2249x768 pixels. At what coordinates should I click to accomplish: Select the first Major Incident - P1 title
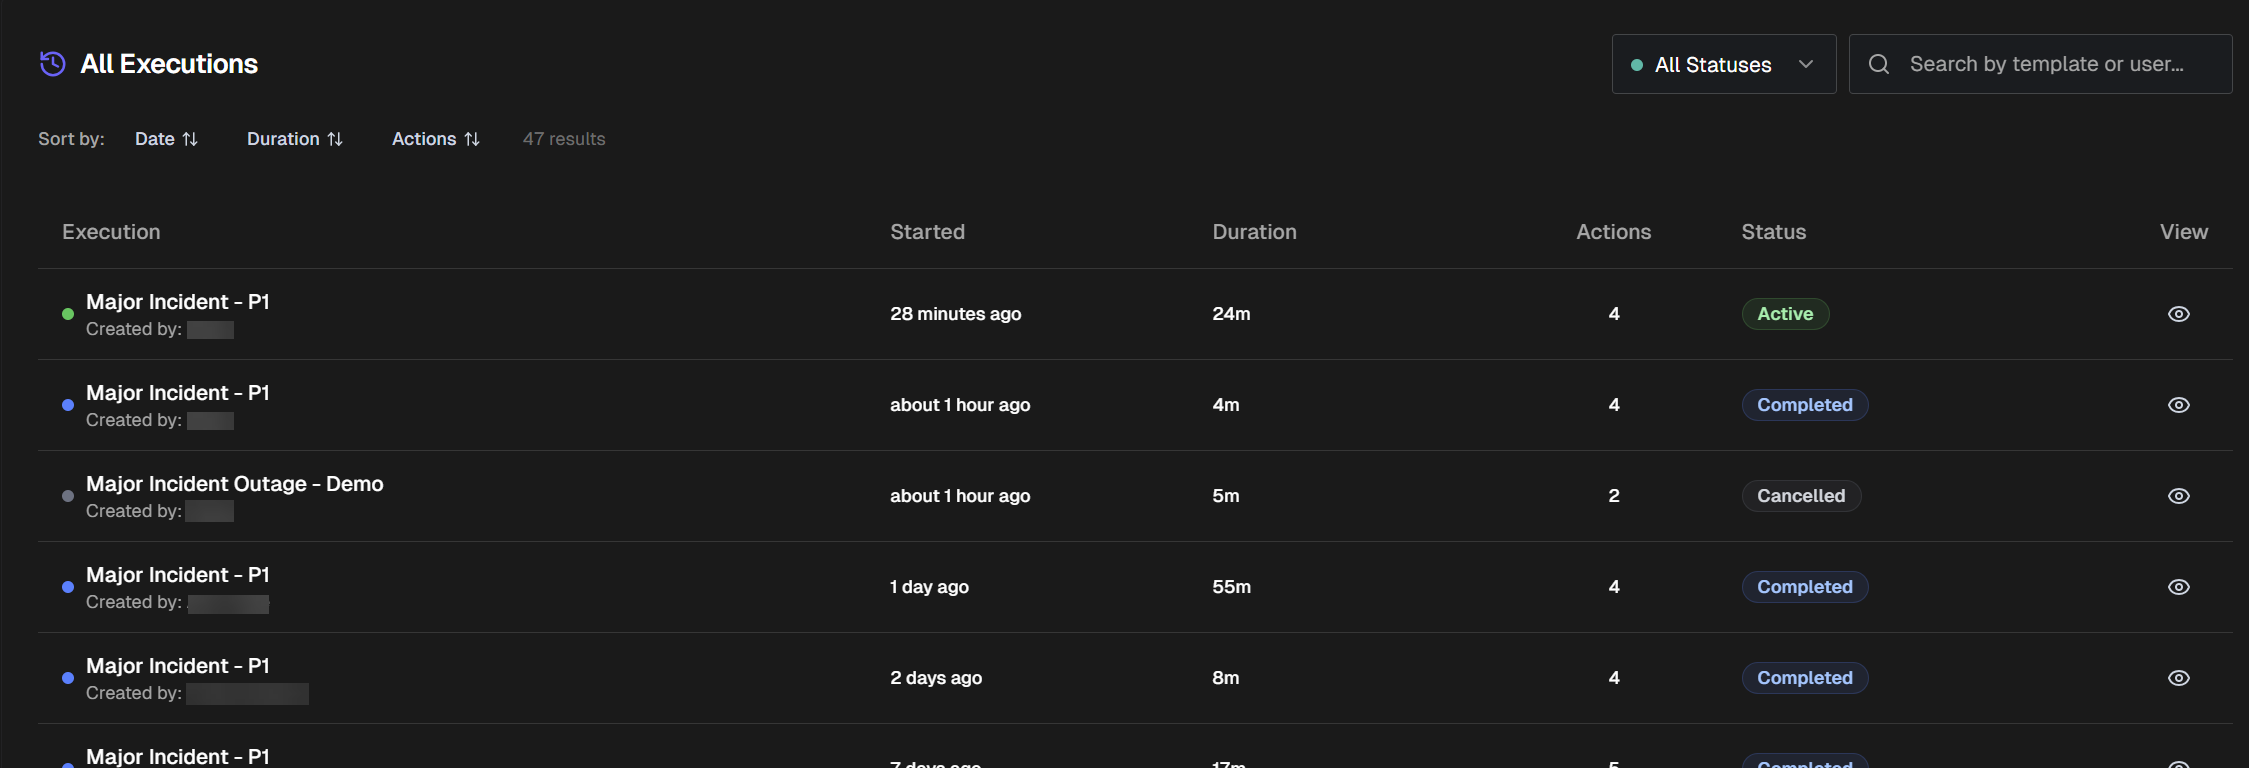177,301
